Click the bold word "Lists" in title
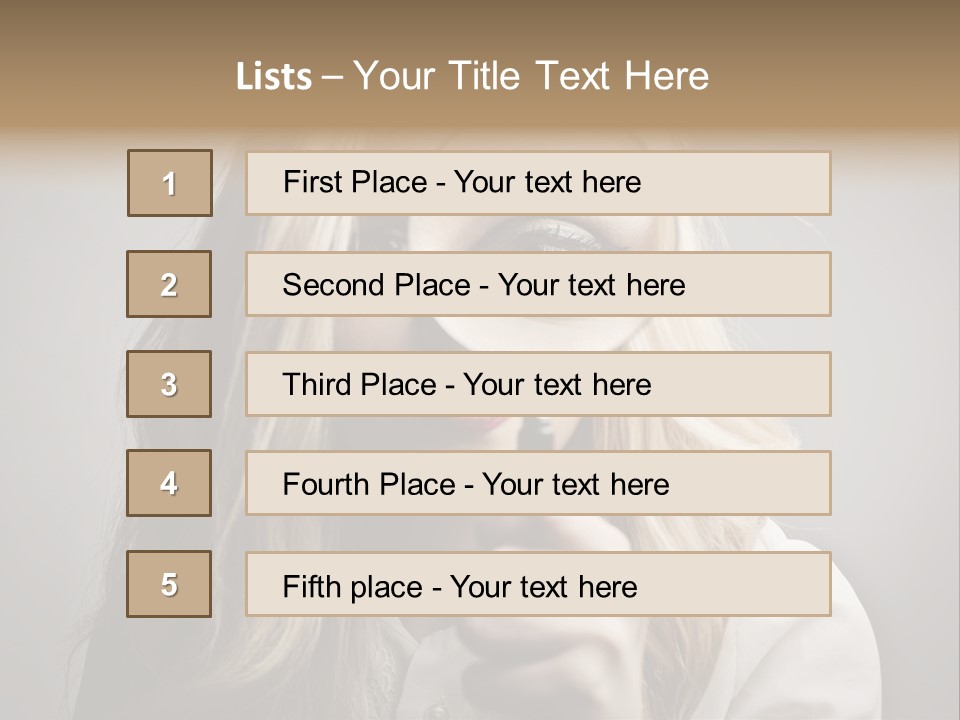The width and height of the screenshot is (960, 720). coord(274,77)
